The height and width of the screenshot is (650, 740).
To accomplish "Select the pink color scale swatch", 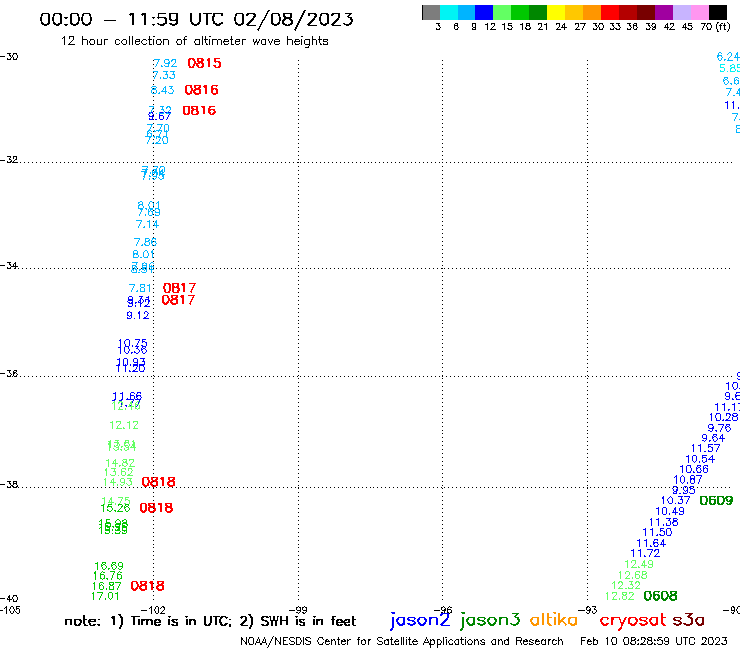I will (699, 12).
